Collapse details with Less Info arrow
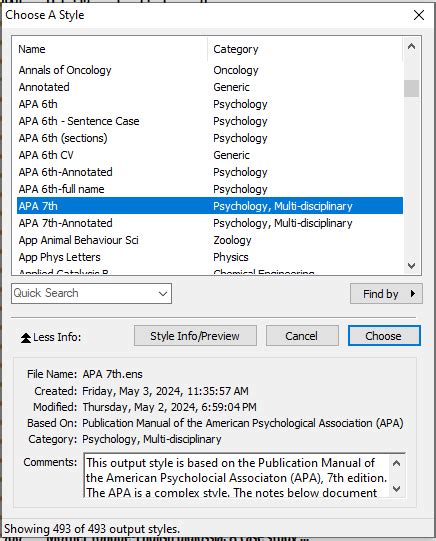 click(26, 337)
